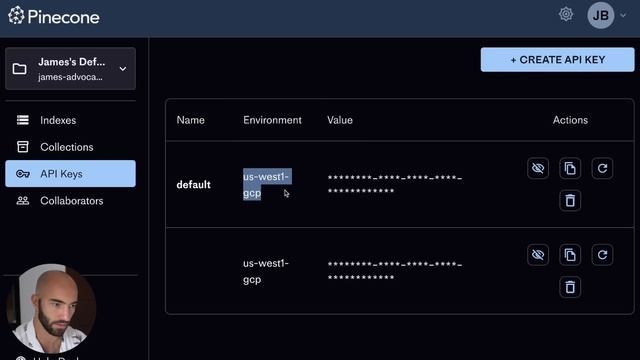Go to Indexes in the sidebar

point(71,120)
